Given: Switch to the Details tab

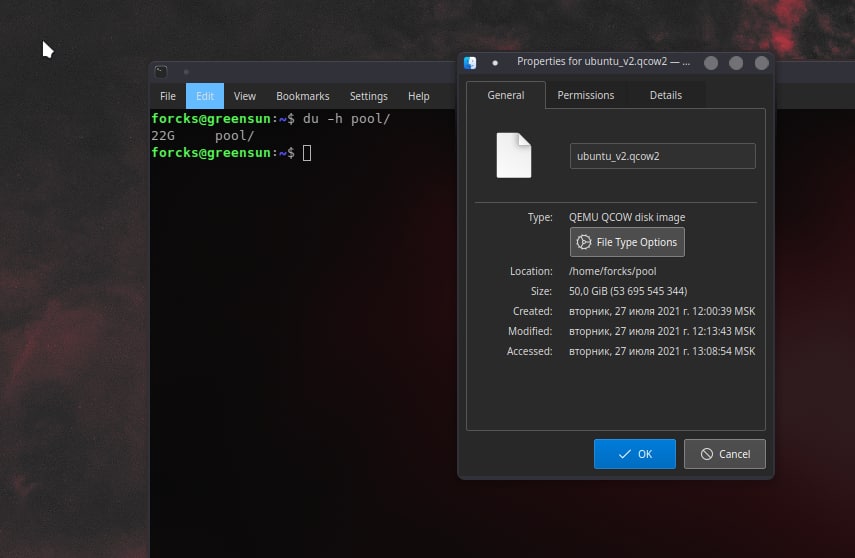Looking at the screenshot, I should click(x=665, y=95).
